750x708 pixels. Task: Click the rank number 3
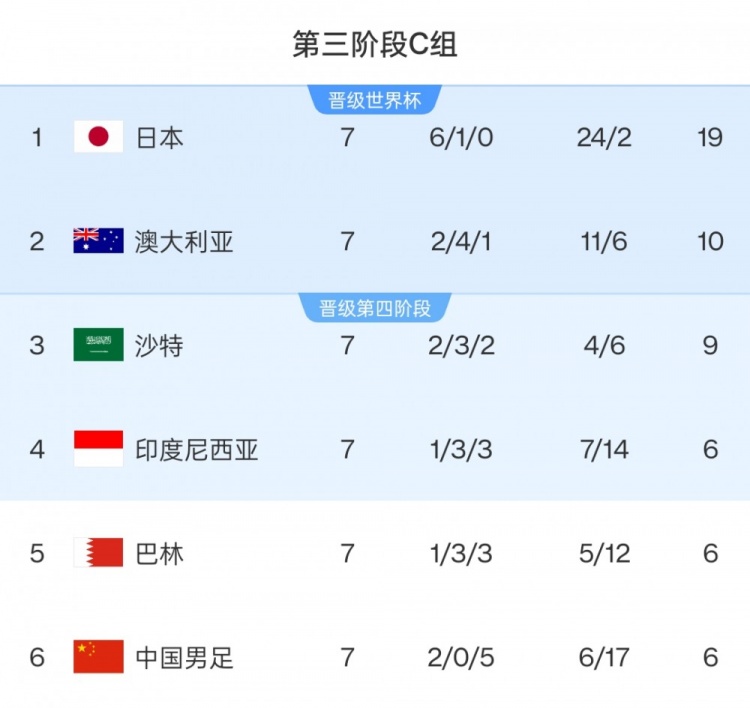(x=37, y=345)
